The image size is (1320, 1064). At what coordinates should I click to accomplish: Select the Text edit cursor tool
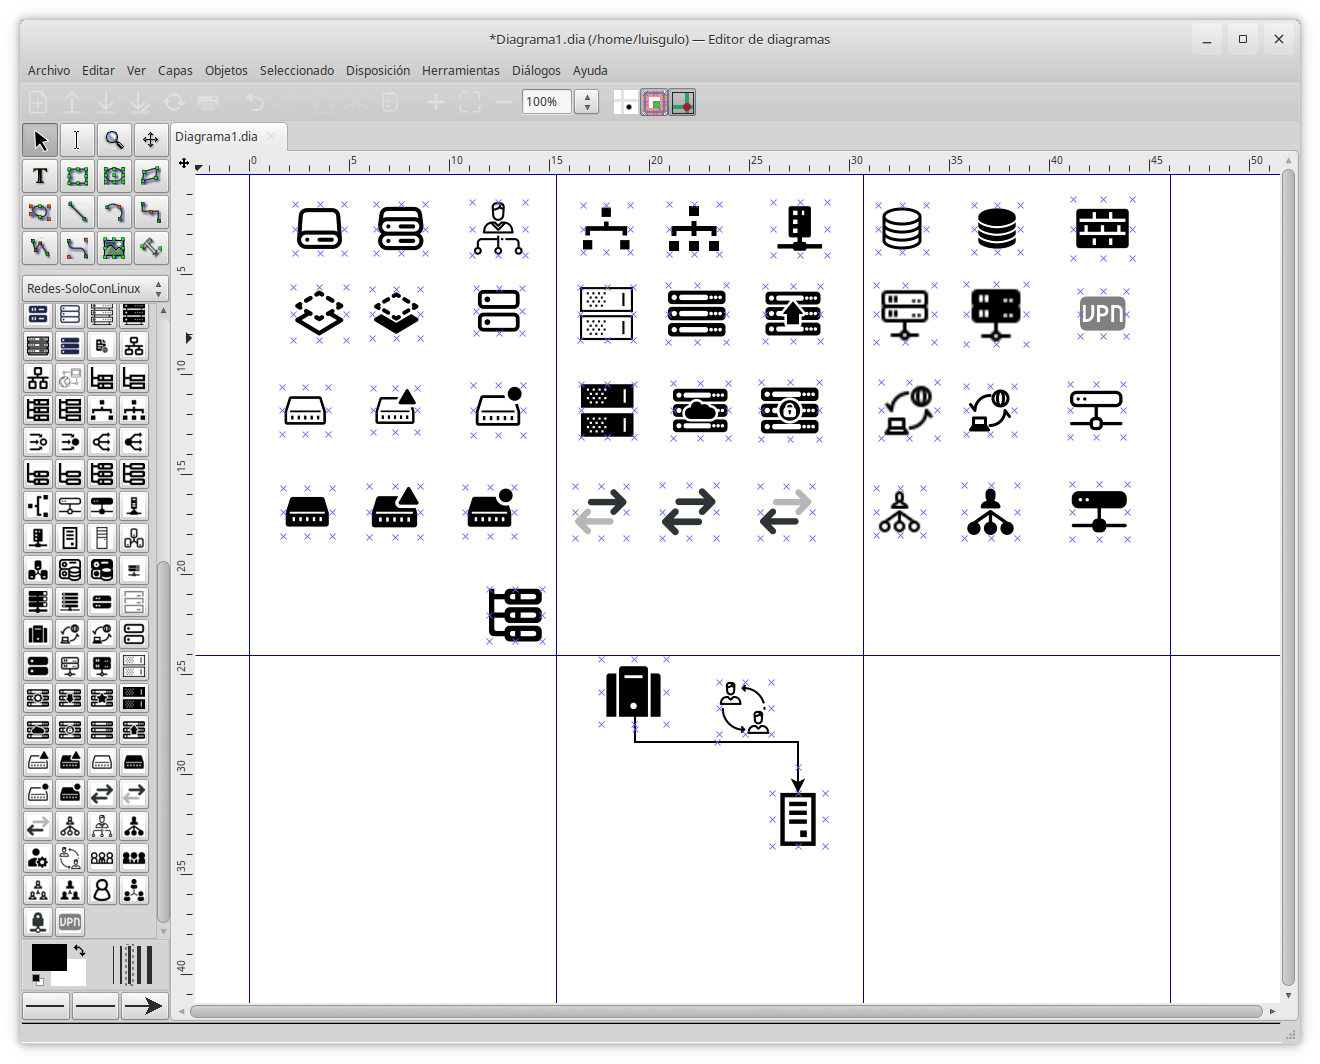(x=77, y=140)
